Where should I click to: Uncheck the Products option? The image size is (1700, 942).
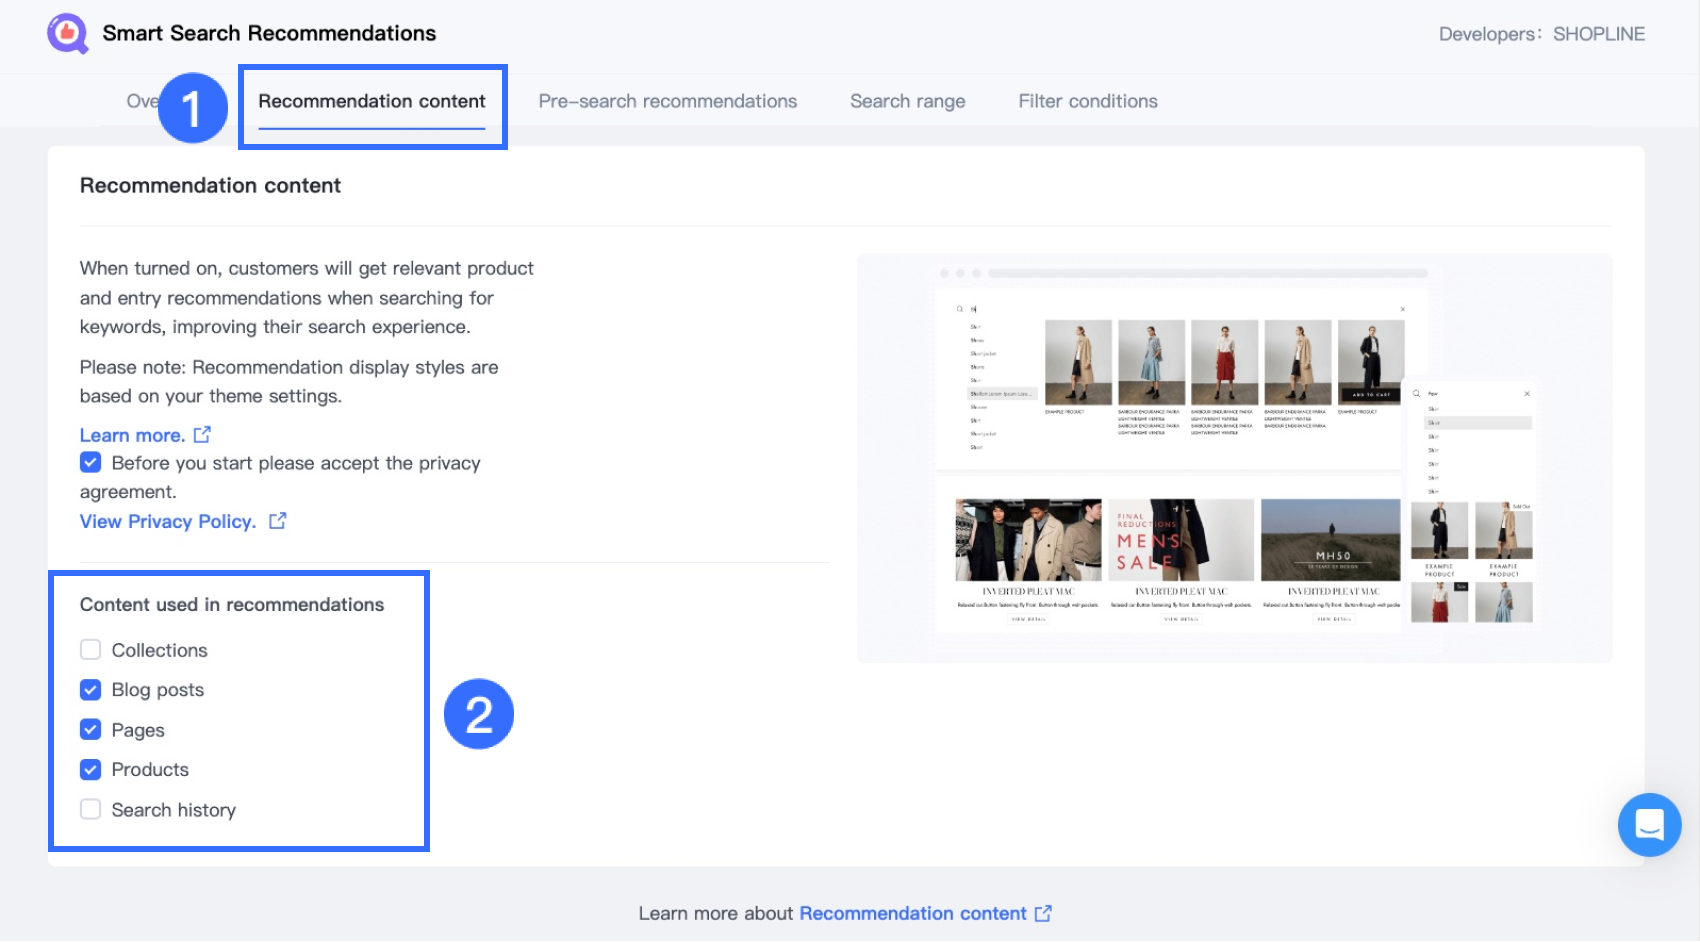tap(90, 769)
